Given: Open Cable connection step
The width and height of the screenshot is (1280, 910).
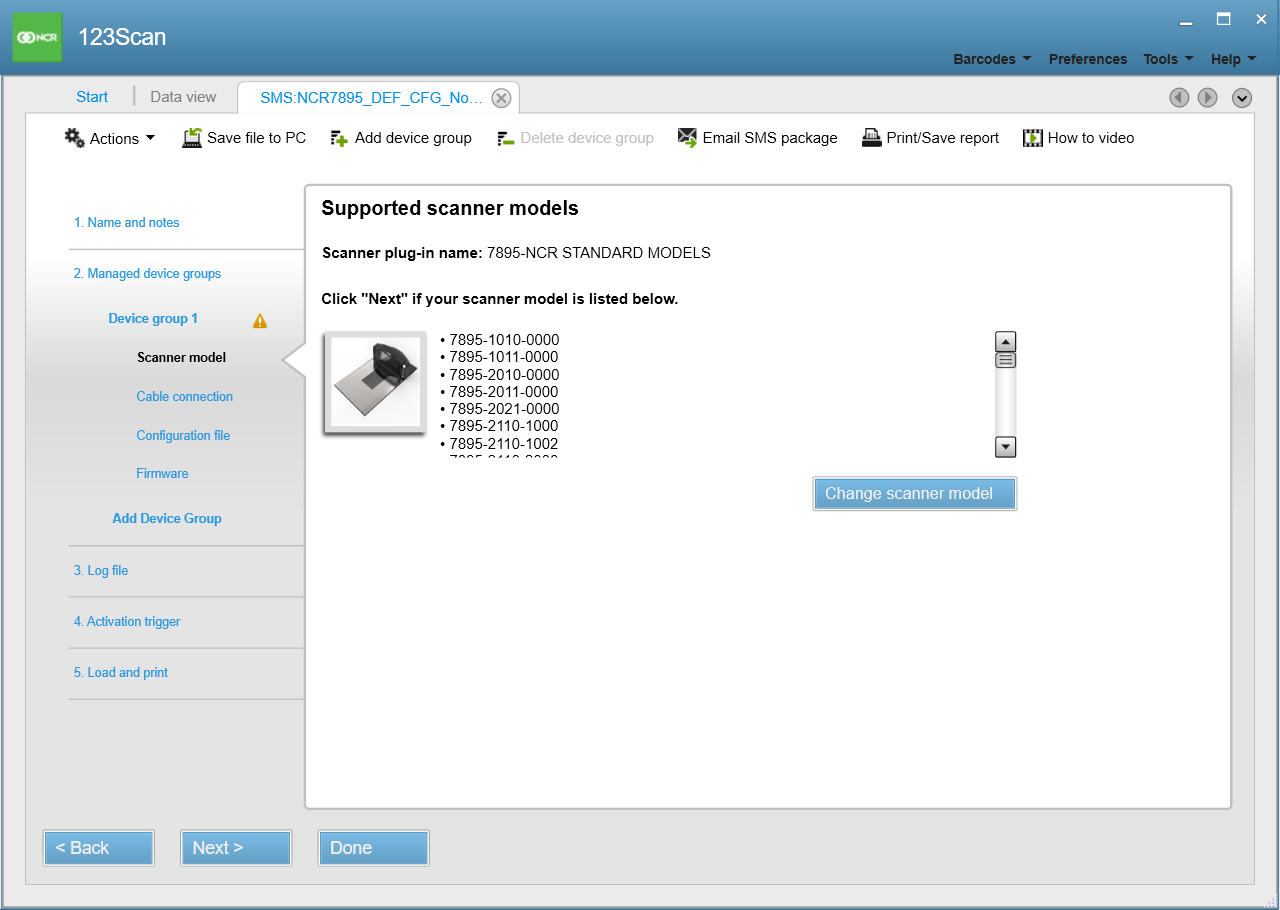Looking at the screenshot, I should pos(184,397).
